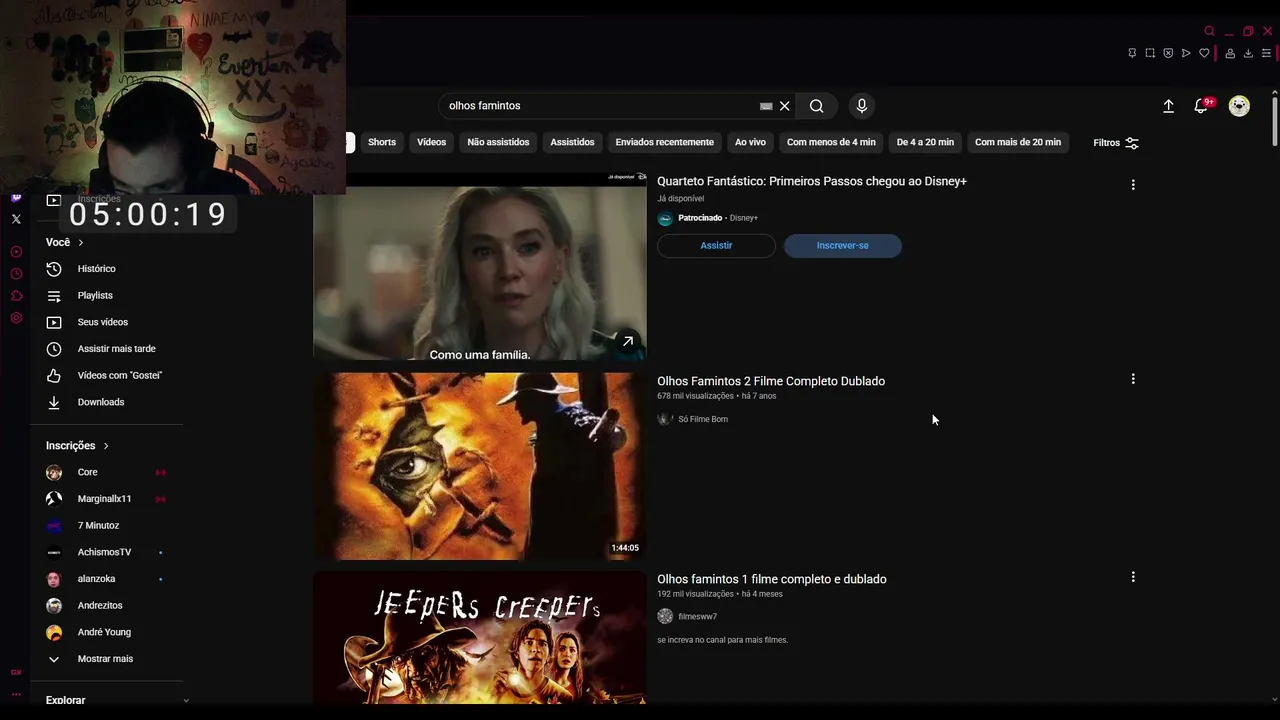Screen dimensions: 1280x720
Task: Click the GX corner icon in sidebar
Action: click(16, 672)
